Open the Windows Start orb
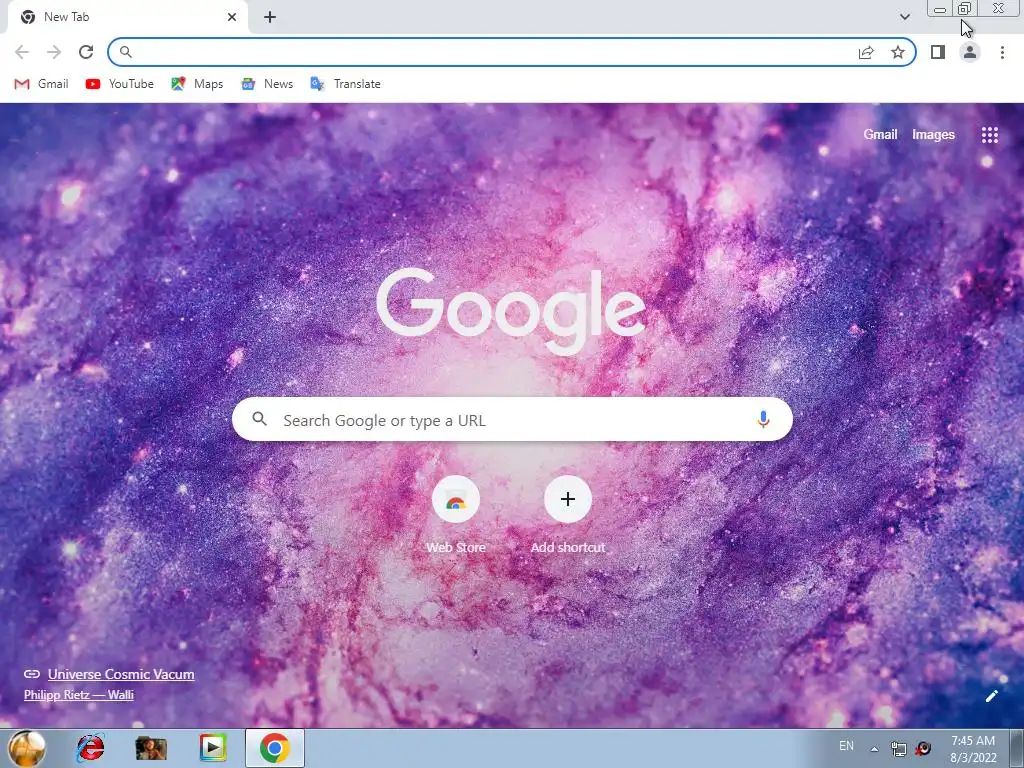Viewport: 1024px width, 768px height. pos(27,748)
